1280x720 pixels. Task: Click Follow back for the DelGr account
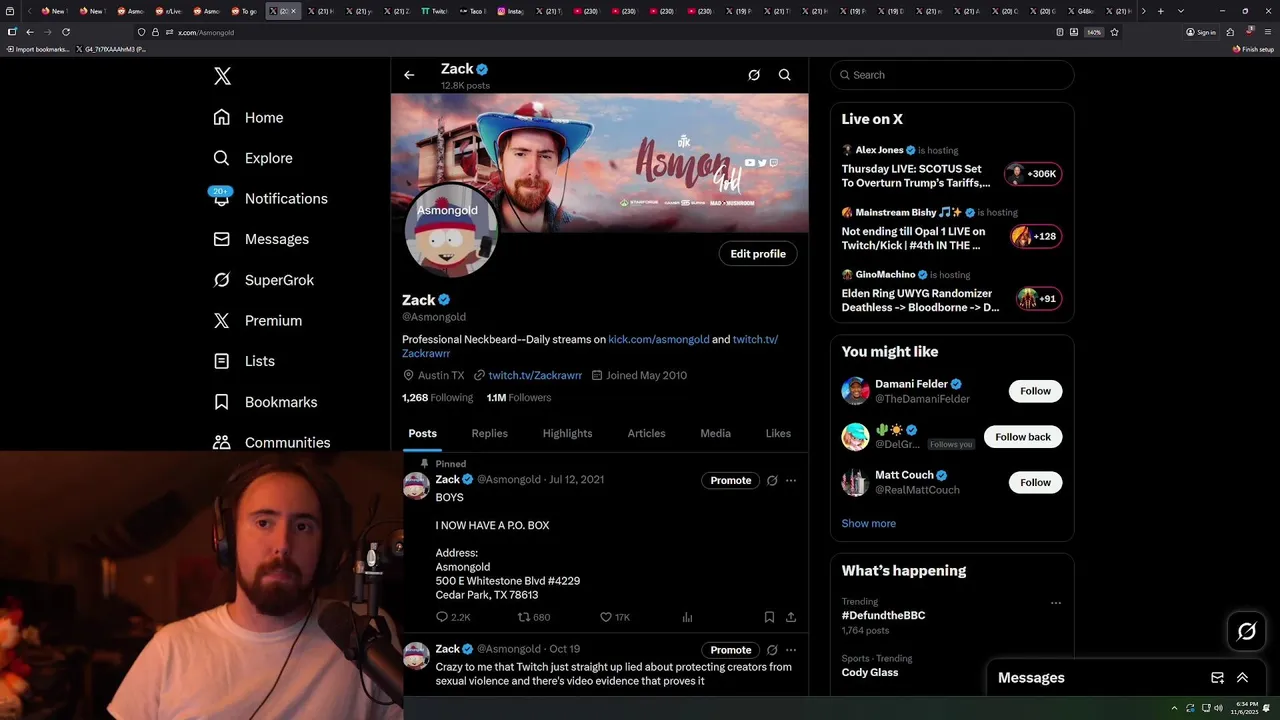[x=1023, y=437]
